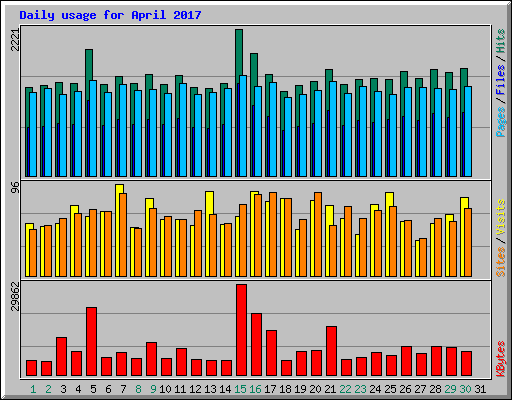The width and height of the screenshot is (512, 400).
Task: Click day 9 on the x-axis
Action: 153,389
